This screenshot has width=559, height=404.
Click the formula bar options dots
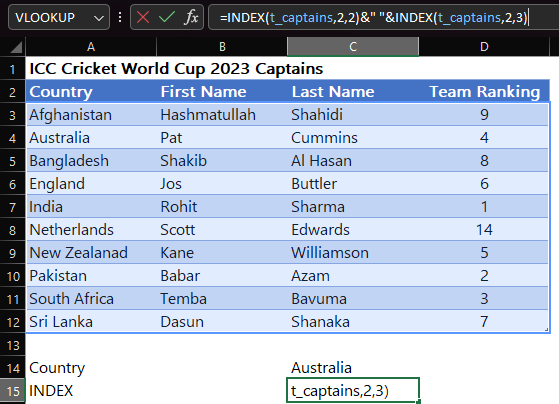[x=120, y=17]
